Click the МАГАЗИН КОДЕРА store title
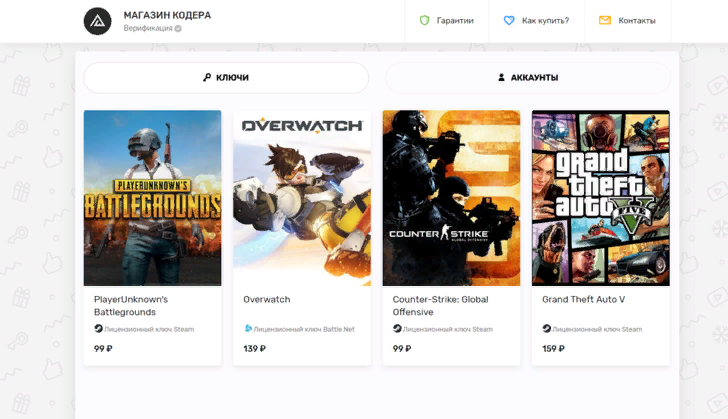The height and width of the screenshot is (419, 728). [167, 15]
